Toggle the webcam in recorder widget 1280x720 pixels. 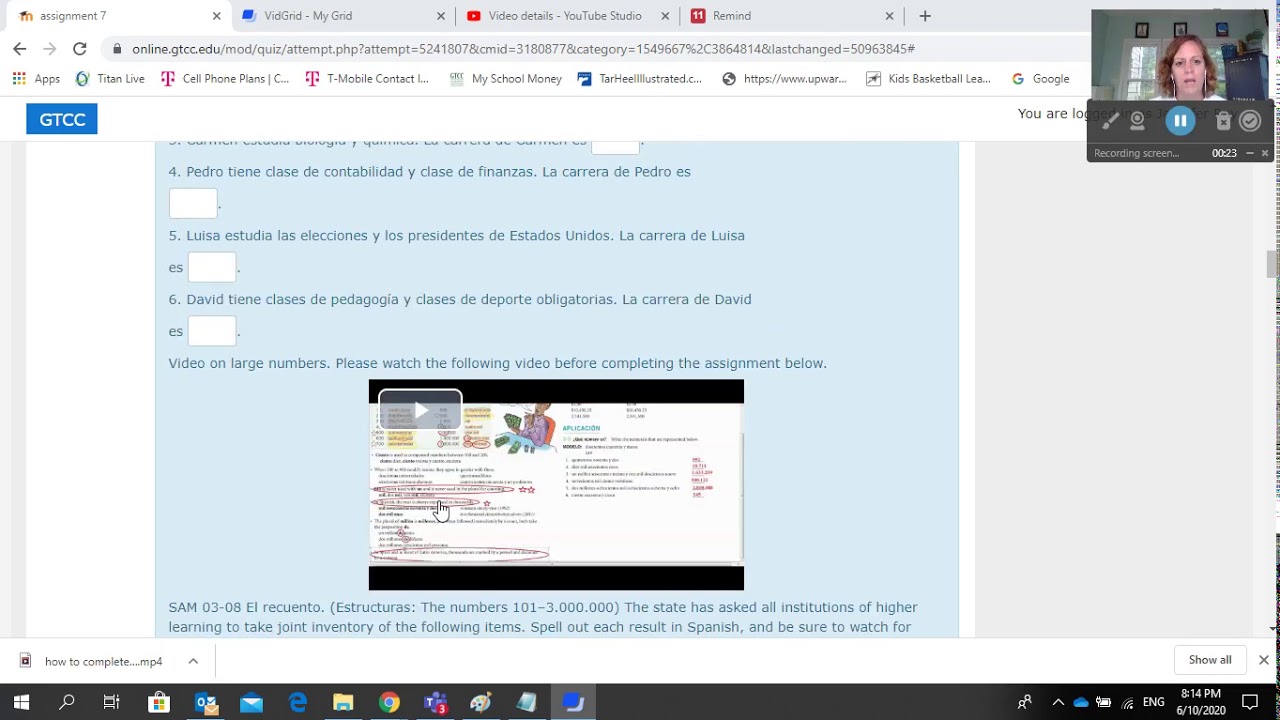pos(1137,121)
